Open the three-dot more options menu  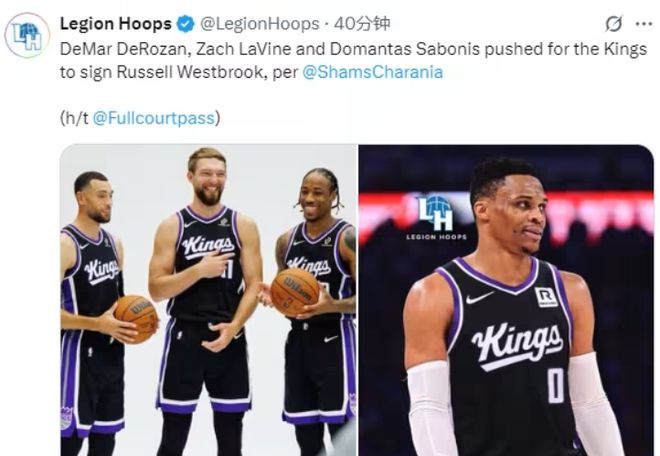(x=644, y=24)
